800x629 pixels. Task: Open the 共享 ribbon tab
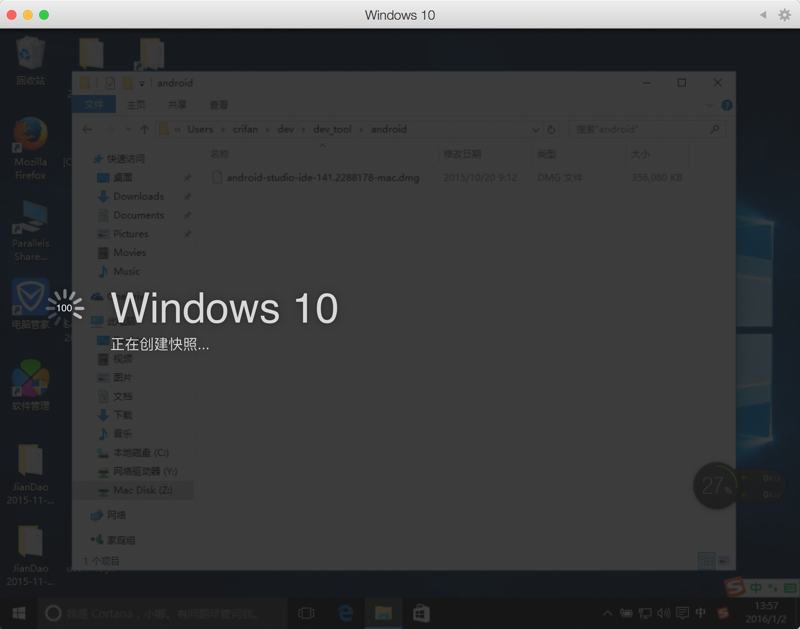[x=177, y=105]
